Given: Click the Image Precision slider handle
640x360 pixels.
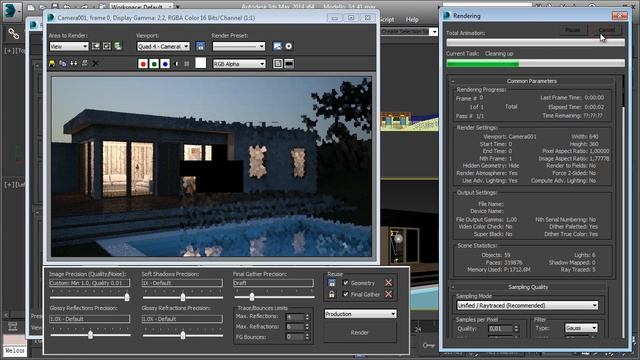Looking at the screenshot, I should [x=127, y=297].
